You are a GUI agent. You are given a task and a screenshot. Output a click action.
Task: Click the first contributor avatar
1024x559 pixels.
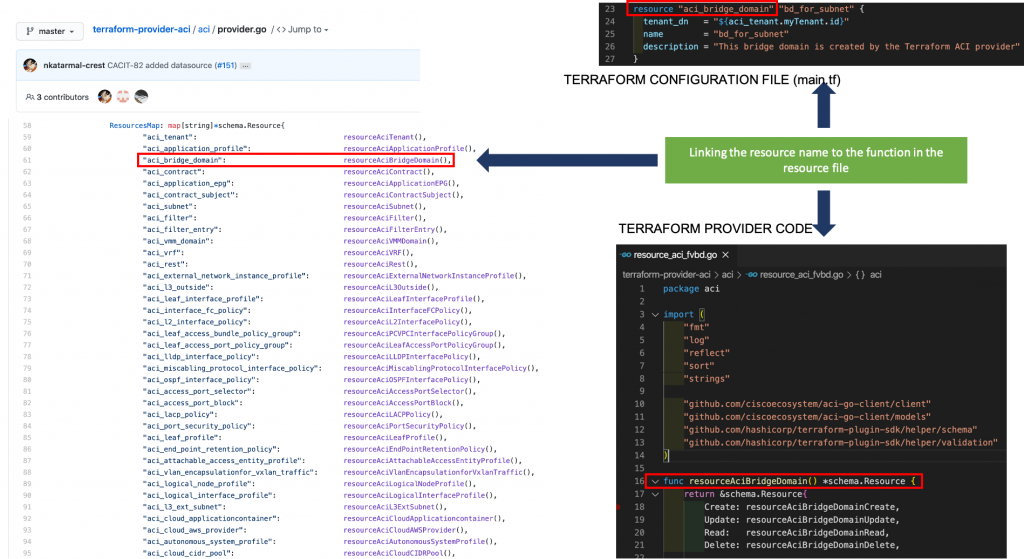(x=104, y=97)
